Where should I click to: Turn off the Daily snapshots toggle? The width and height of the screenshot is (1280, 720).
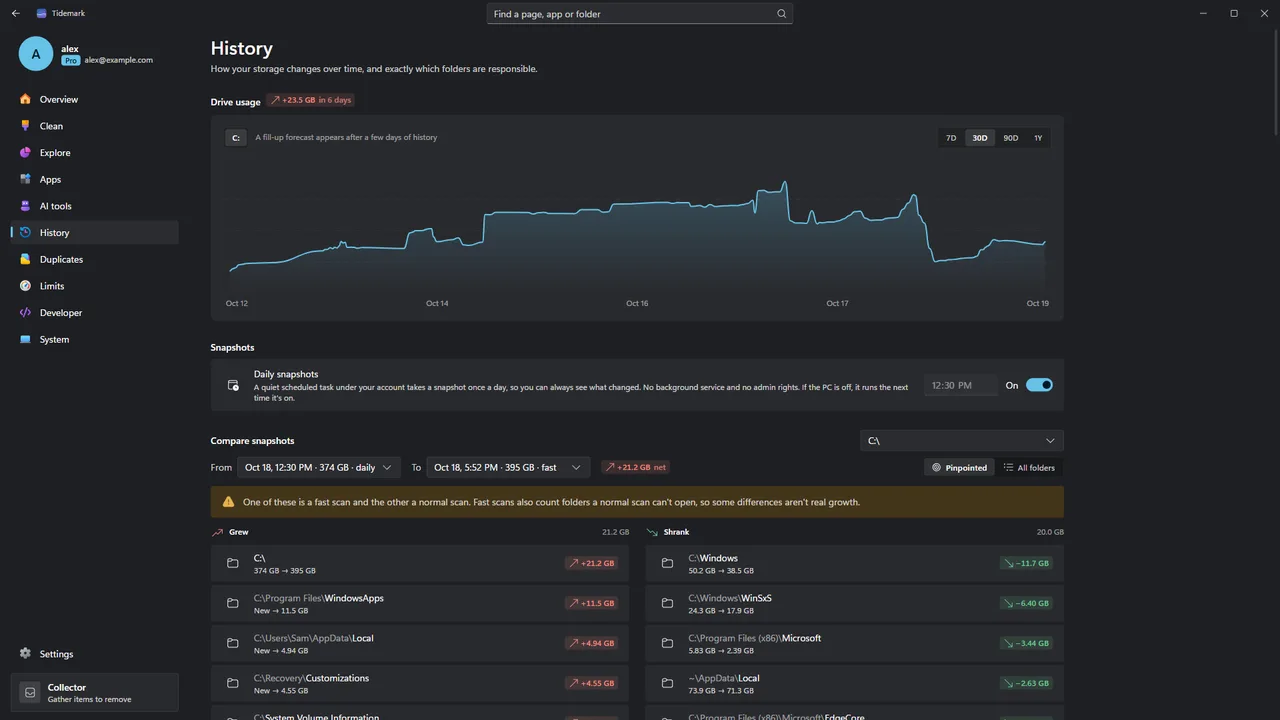click(1039, 385)
